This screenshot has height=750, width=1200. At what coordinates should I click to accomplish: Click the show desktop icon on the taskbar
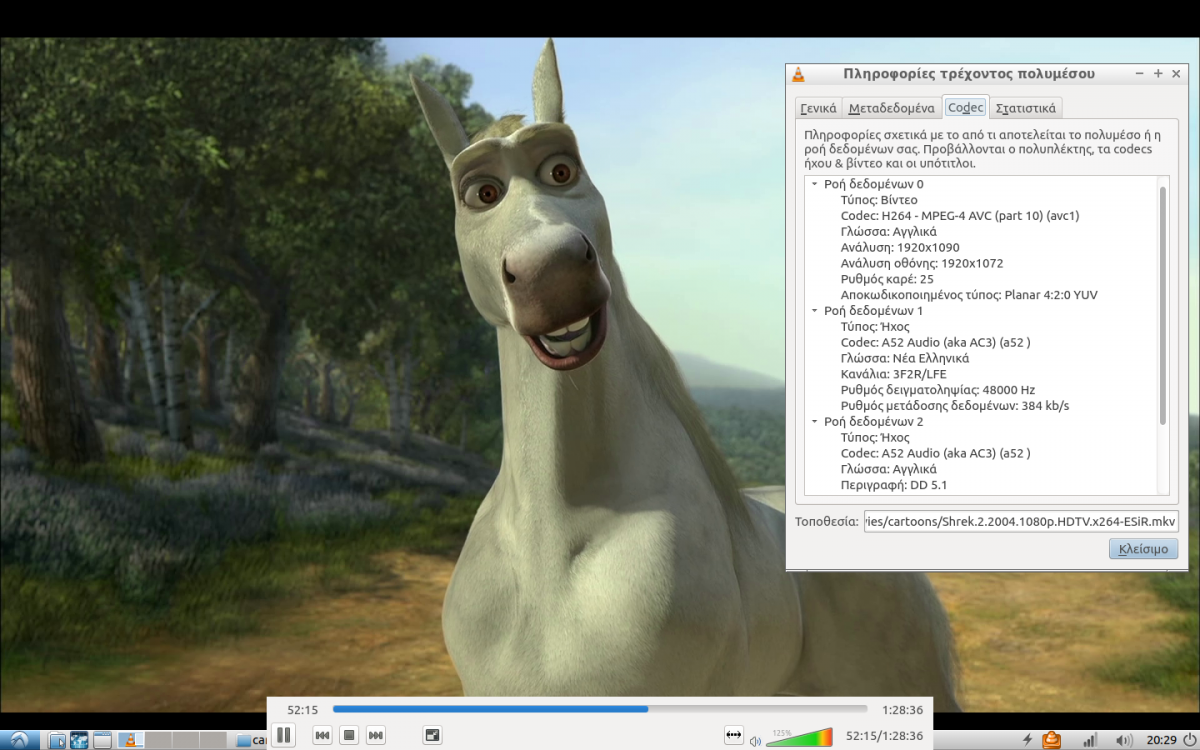point(102,741)
